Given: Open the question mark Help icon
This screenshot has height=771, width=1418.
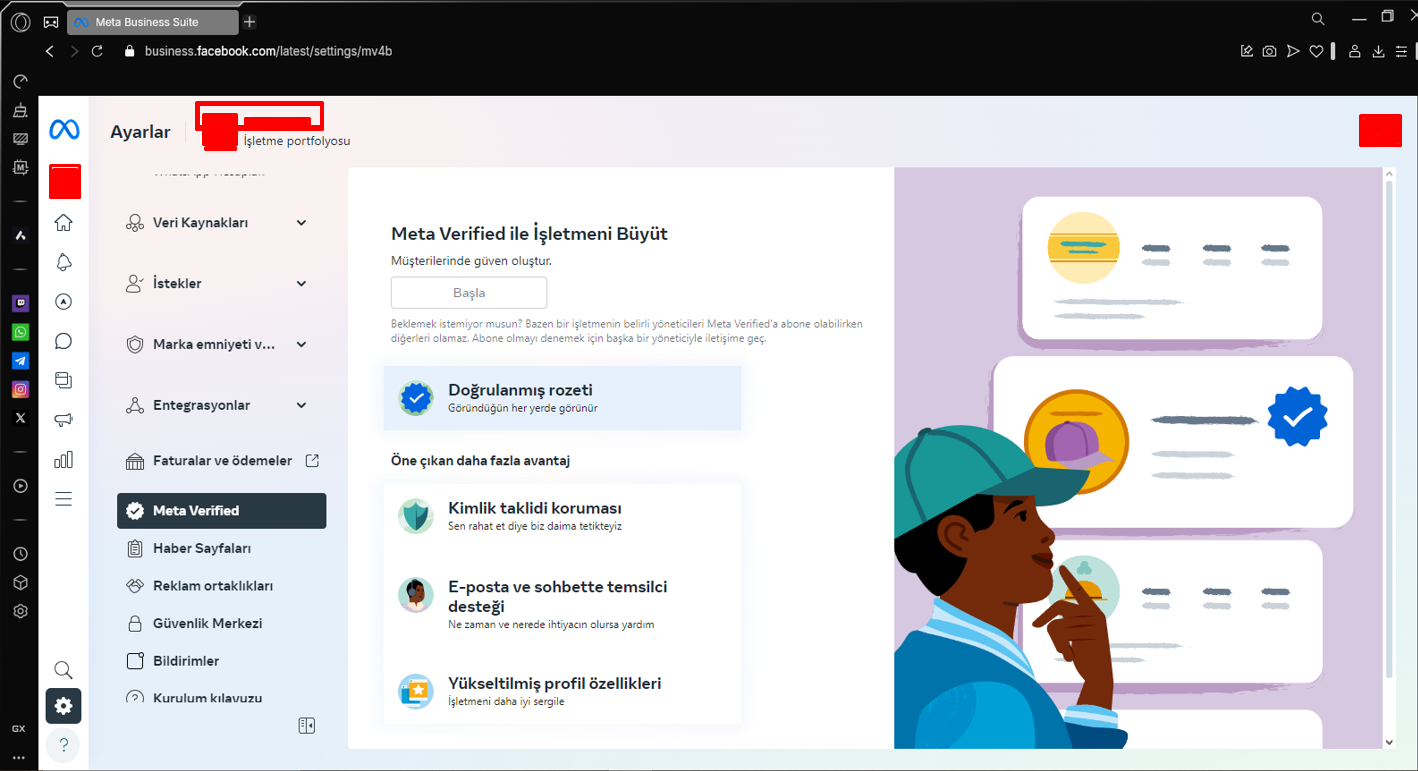Looking at the screenshot, I should point(63,745).
